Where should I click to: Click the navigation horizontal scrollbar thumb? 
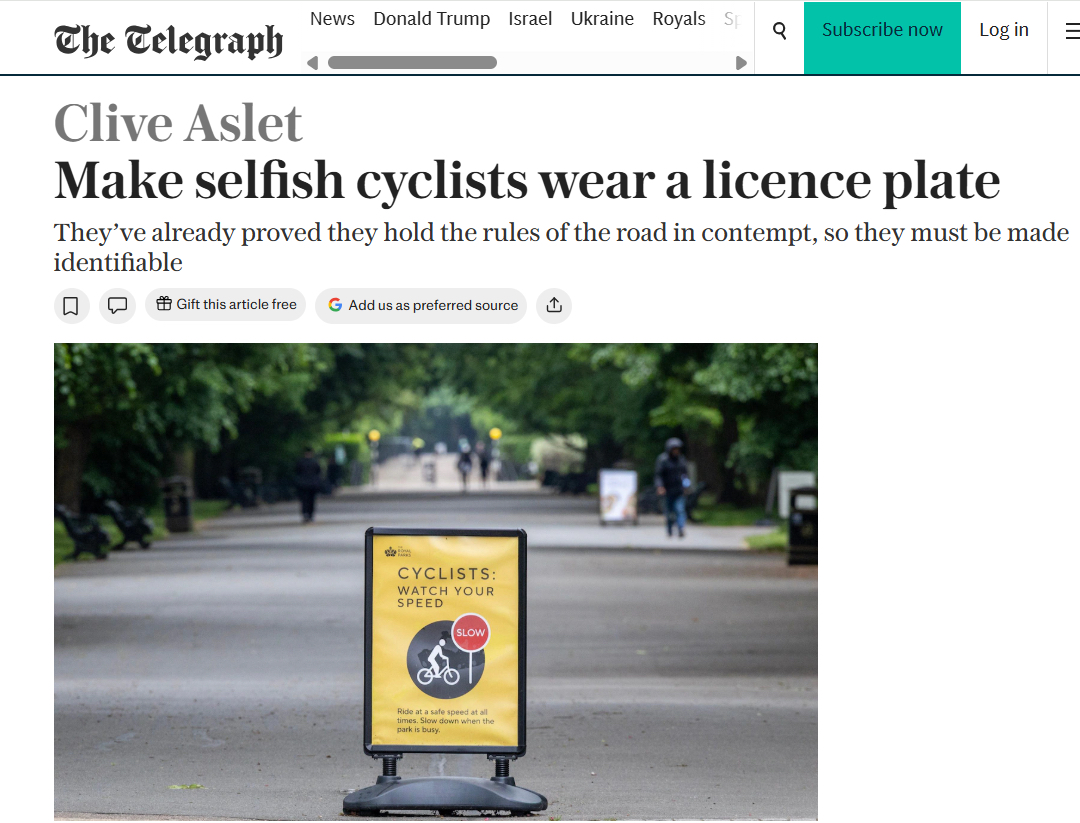[412, 63]
